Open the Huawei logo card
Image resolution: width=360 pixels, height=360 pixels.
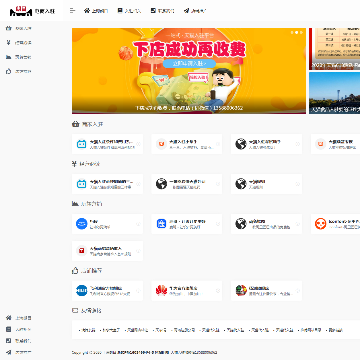coord(187,291)
